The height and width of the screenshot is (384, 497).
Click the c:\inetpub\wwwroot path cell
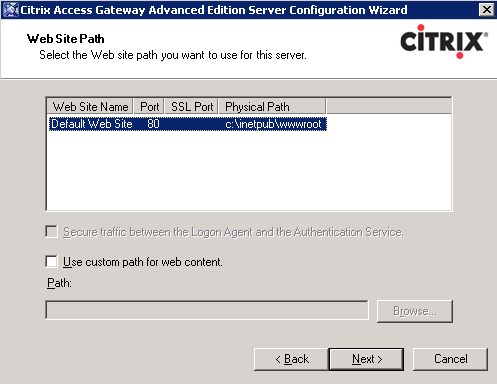tap(273, 124)
